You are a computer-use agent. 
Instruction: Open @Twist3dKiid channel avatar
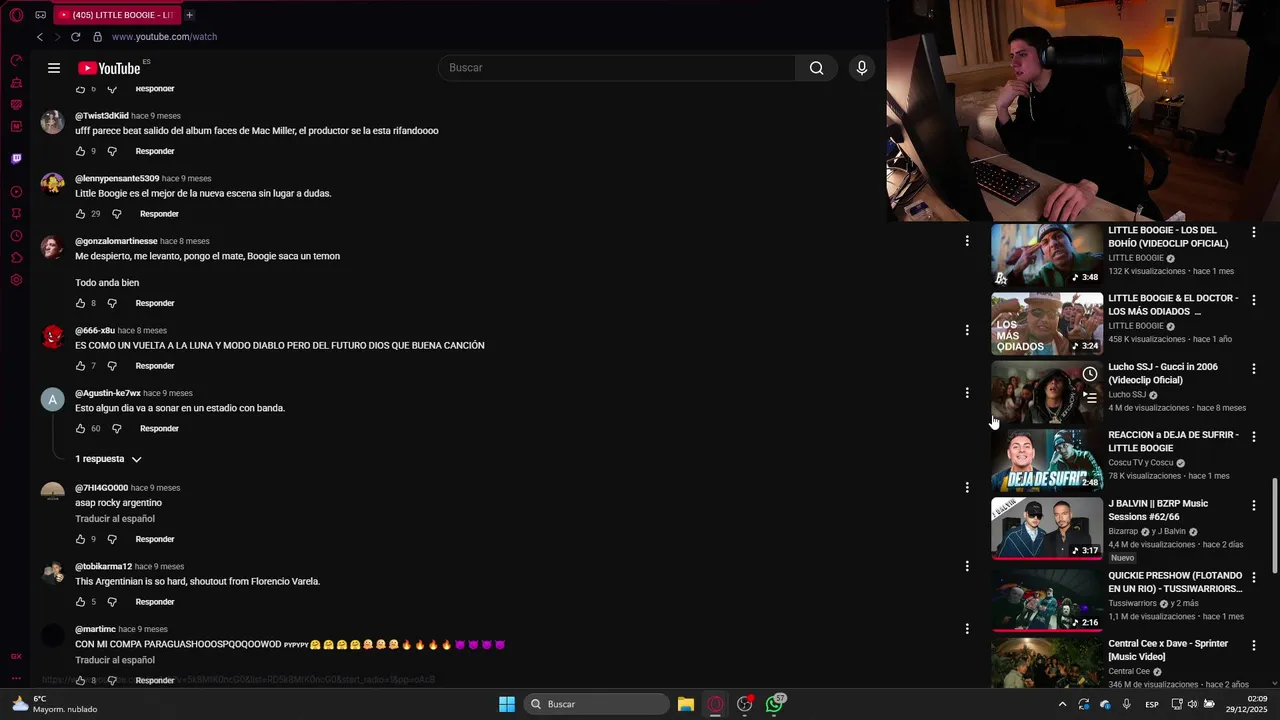pos(52,122)
